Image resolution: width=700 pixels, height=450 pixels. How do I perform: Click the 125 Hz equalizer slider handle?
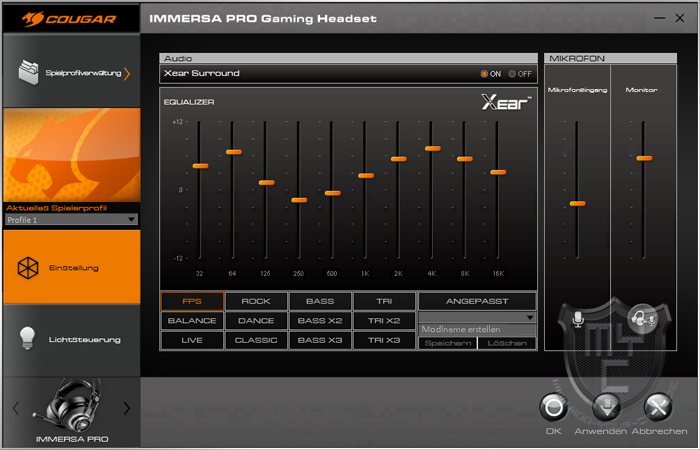click(x=267, y=183)
